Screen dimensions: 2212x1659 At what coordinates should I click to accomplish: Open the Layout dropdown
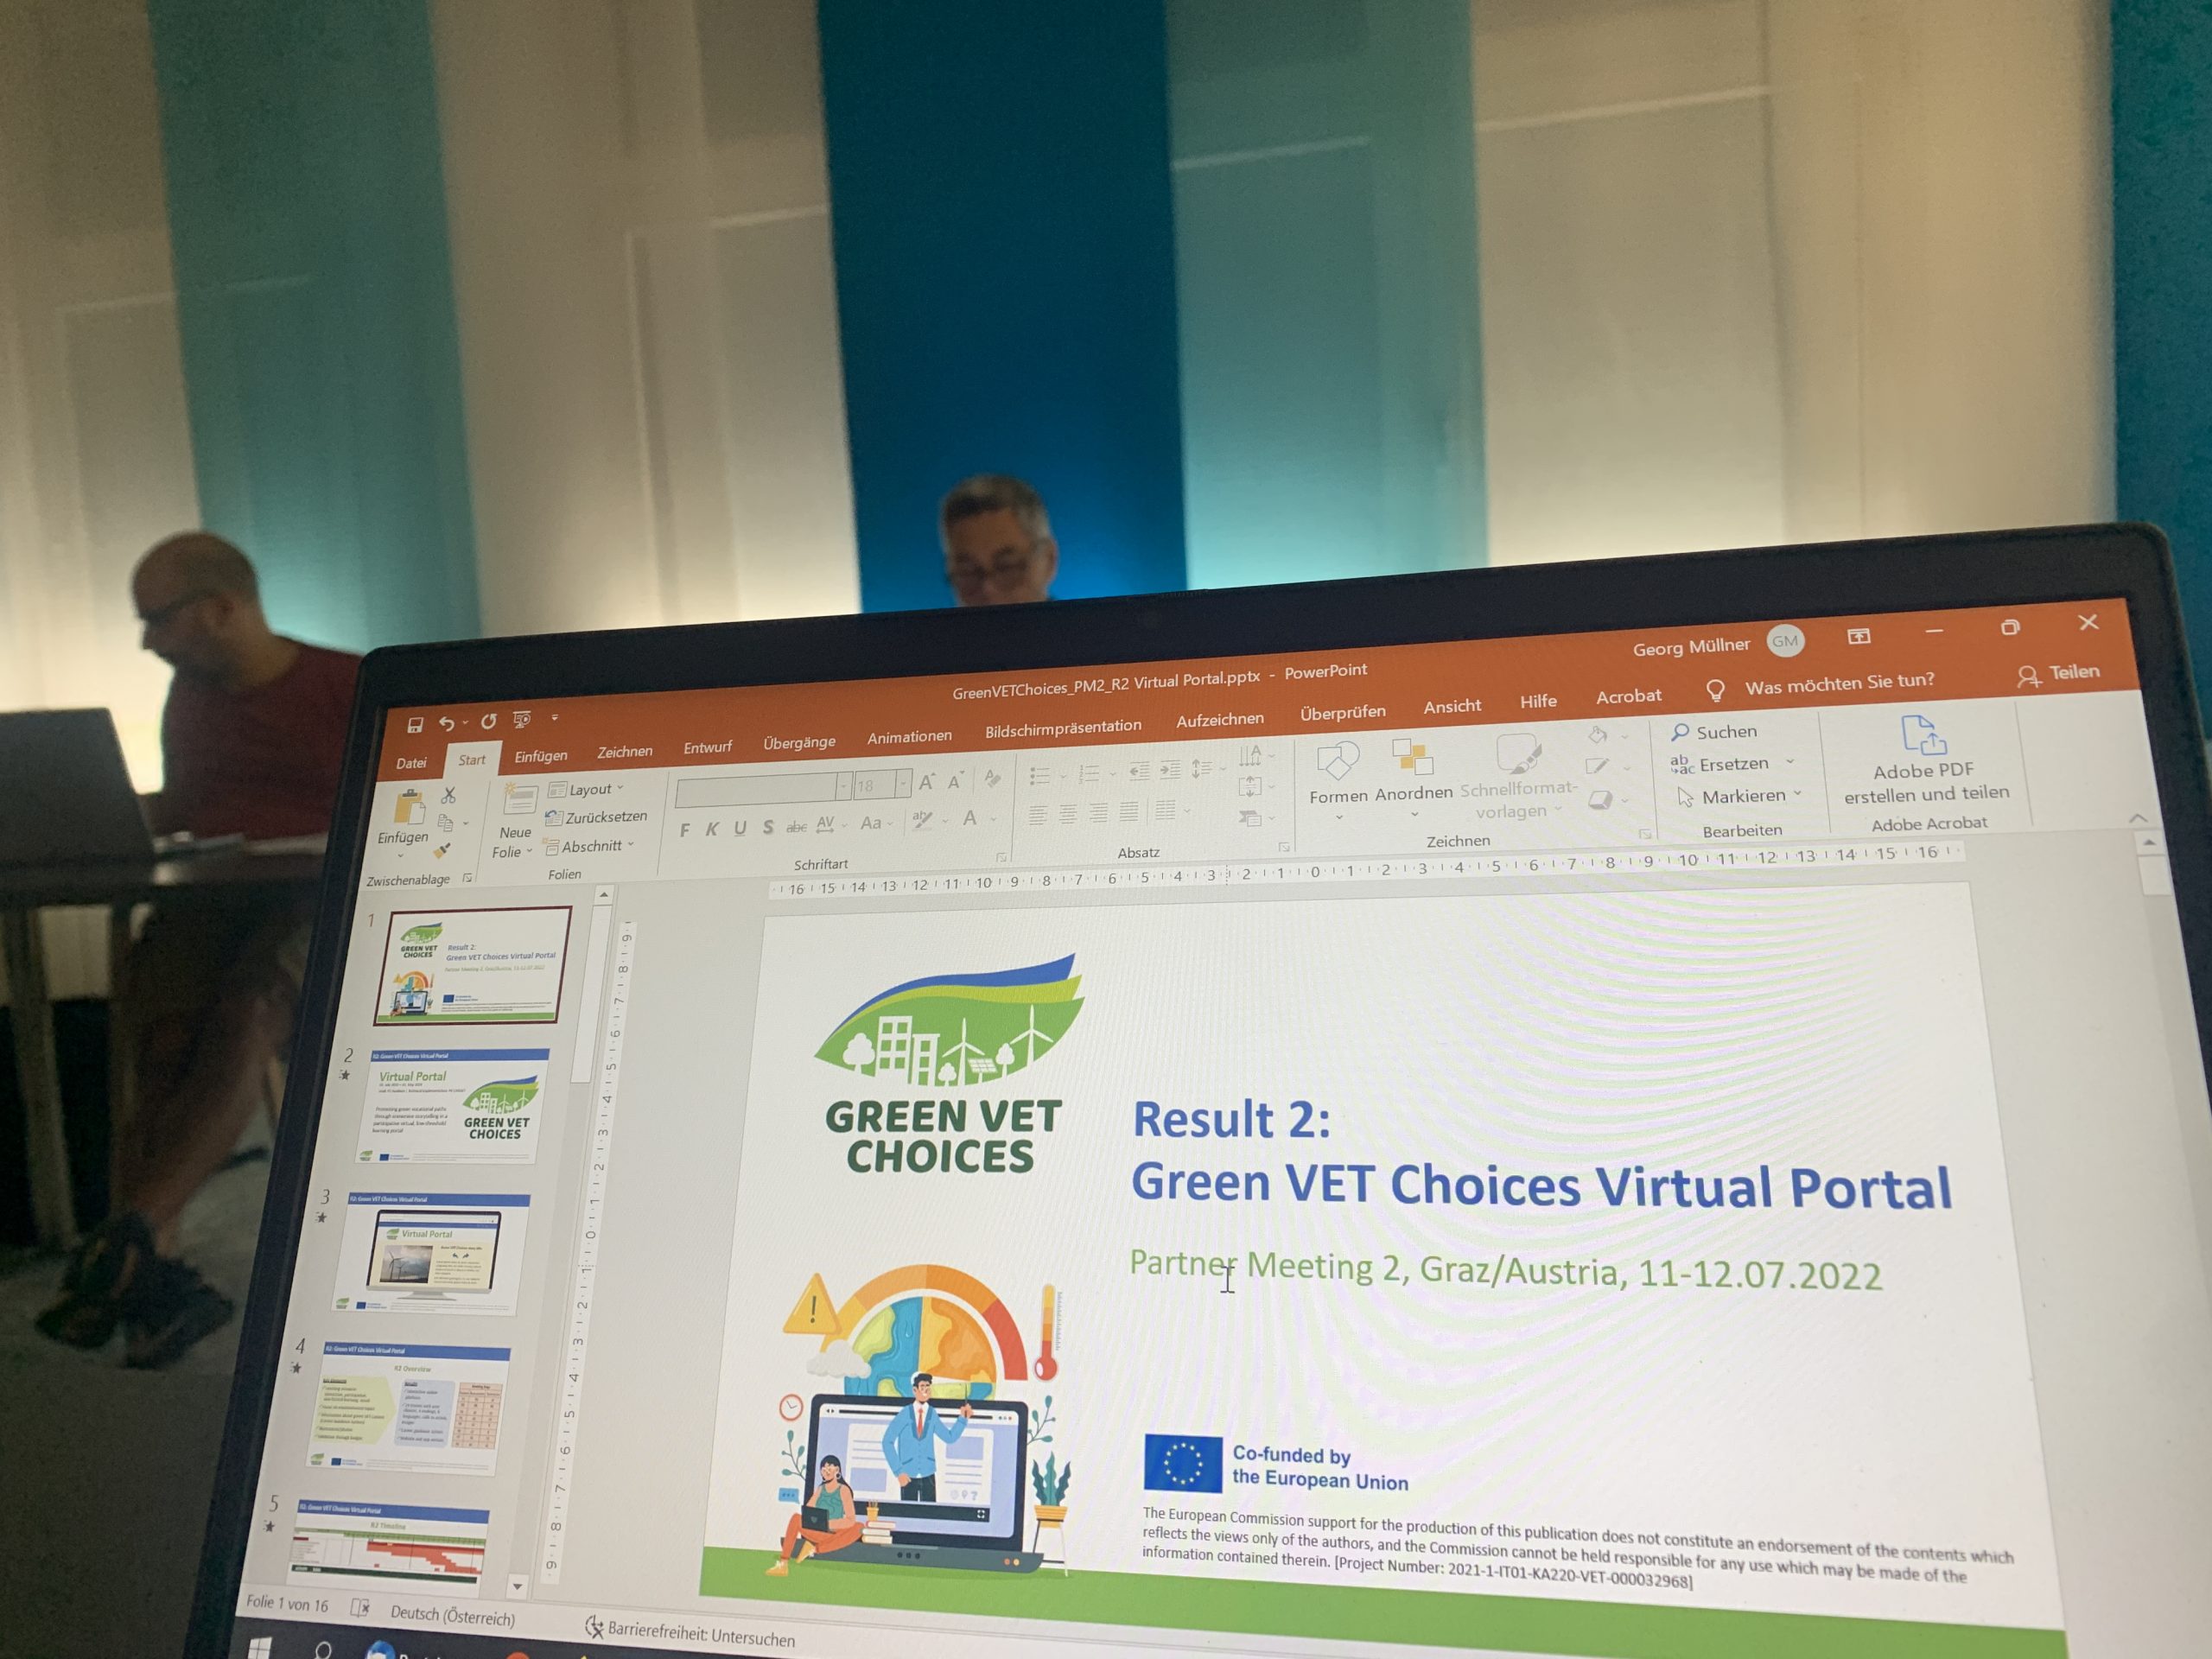tap(588, 790)
